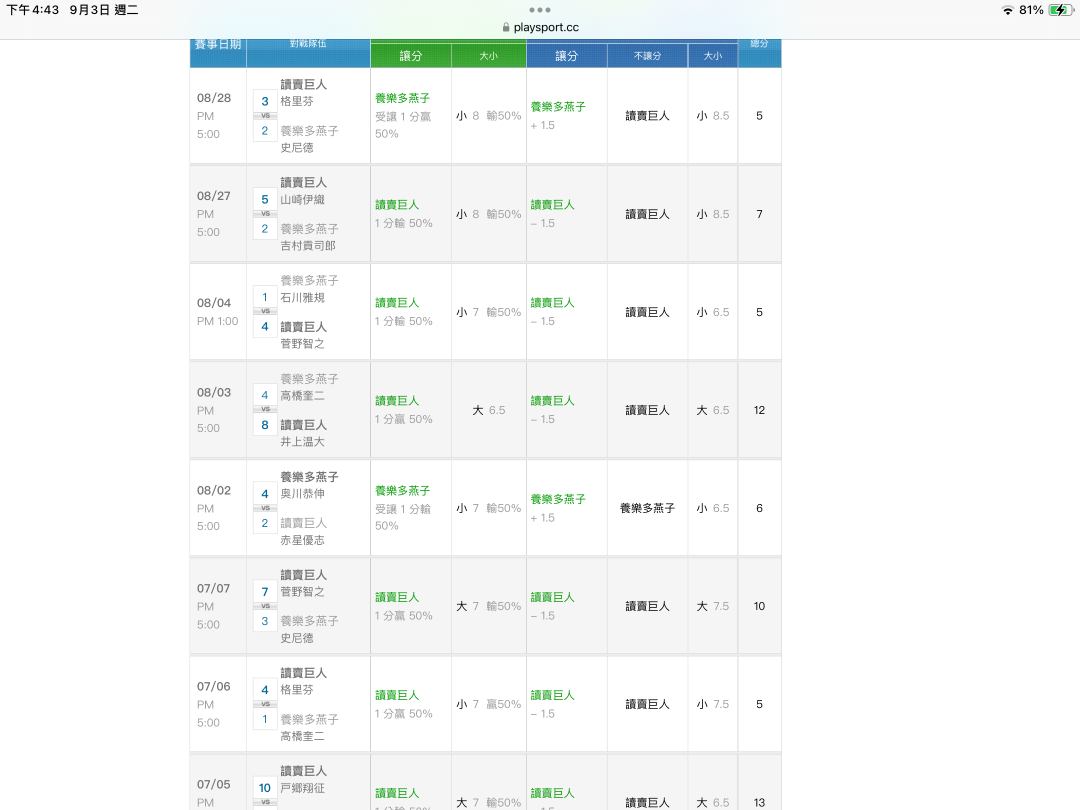Screen dimensions: 1080x810
Task: Tap pitcher 奧川恭伸 in 08/02 row
Action: (x=302, y=494)
